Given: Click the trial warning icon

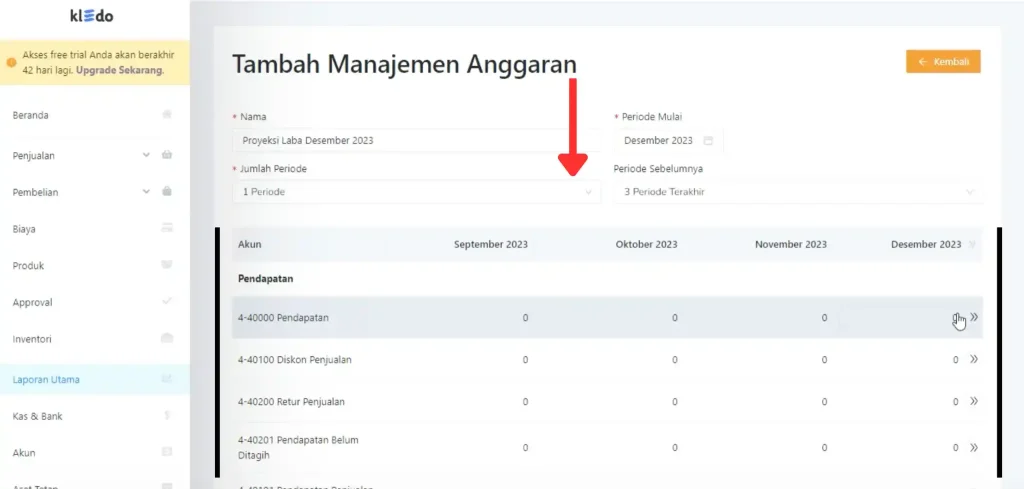Looking at the screenshot, I should 11,63.
